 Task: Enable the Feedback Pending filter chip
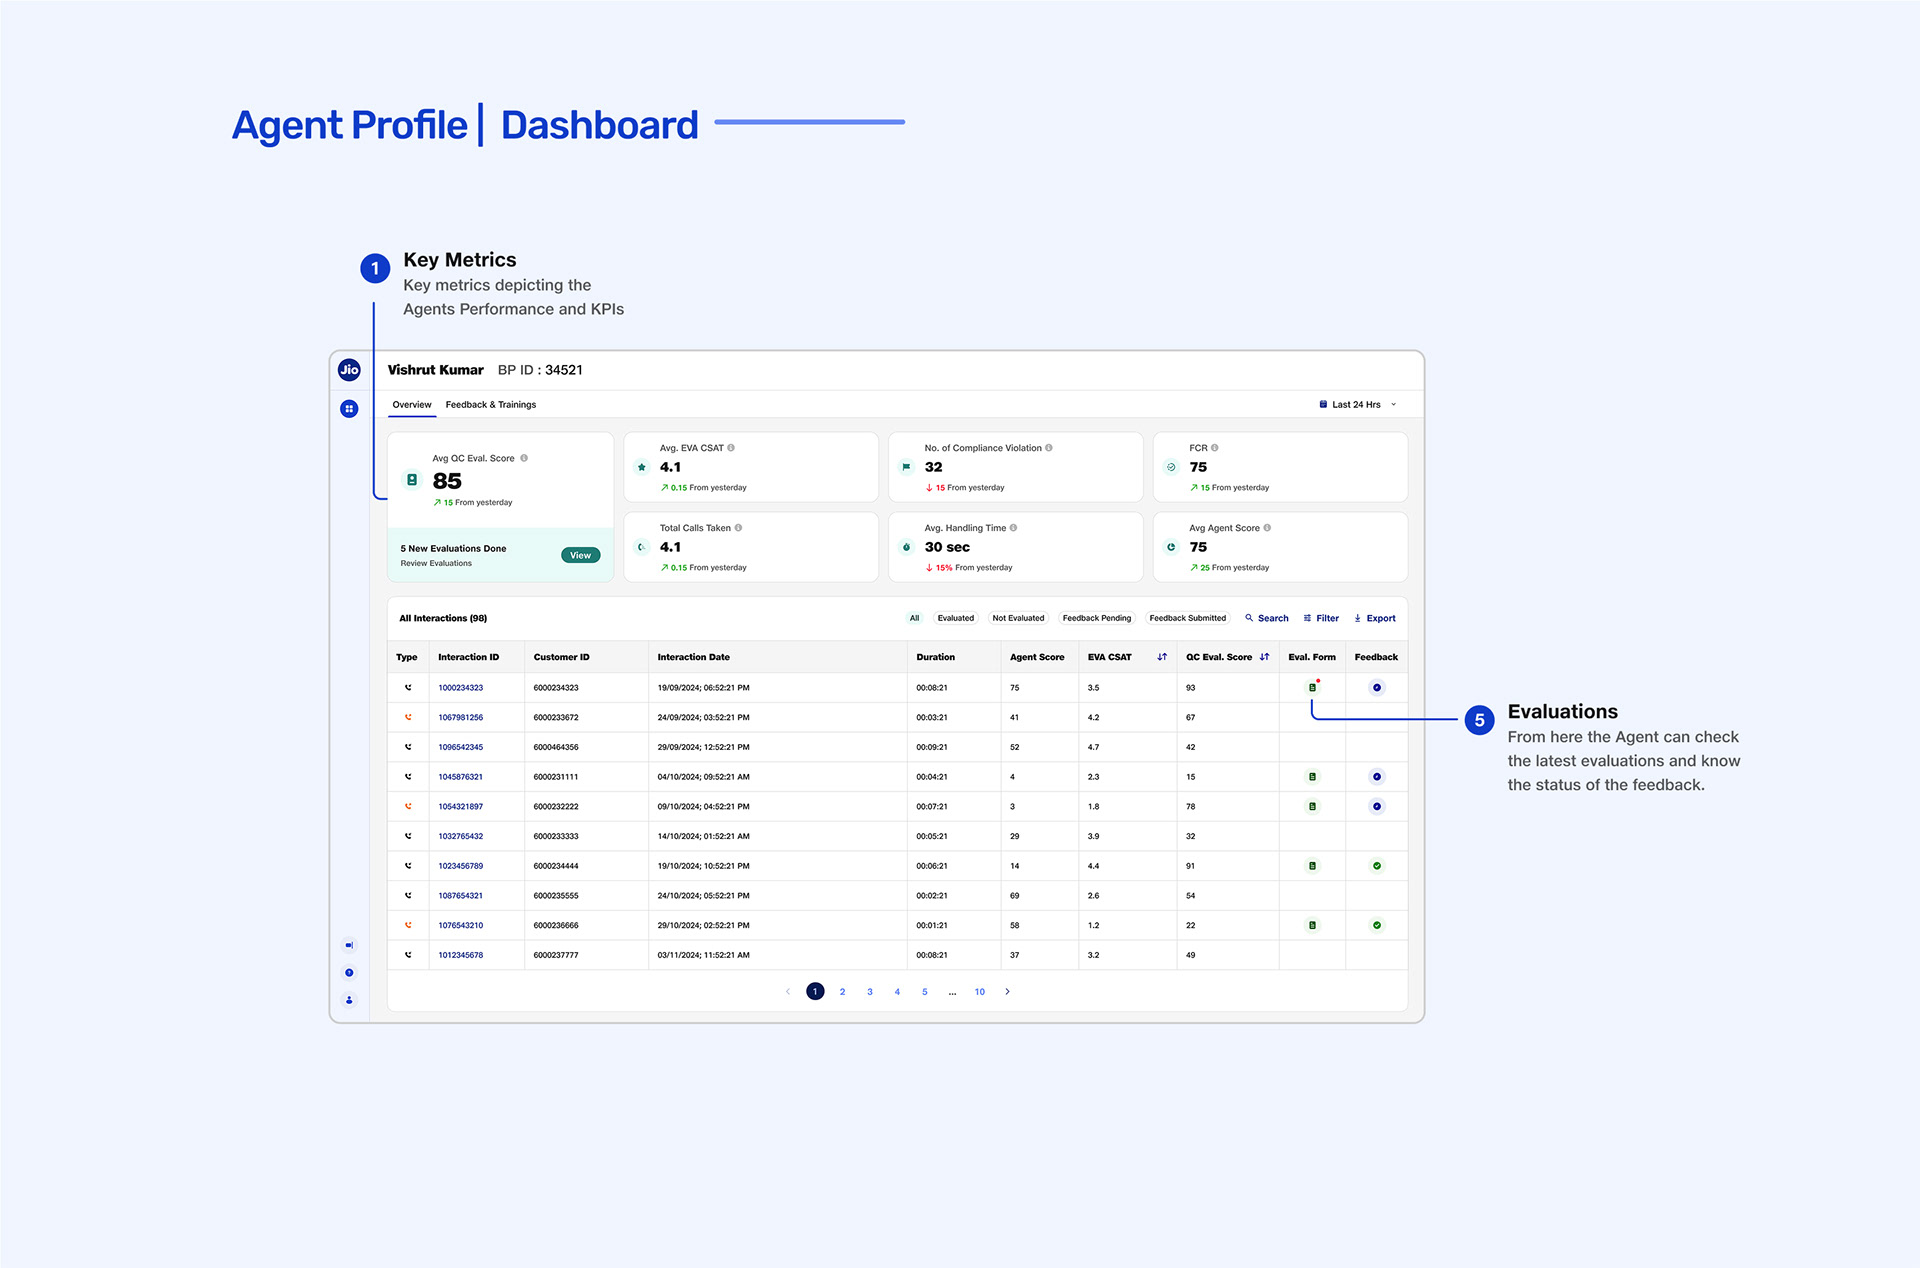click(x=1096, y=618)
